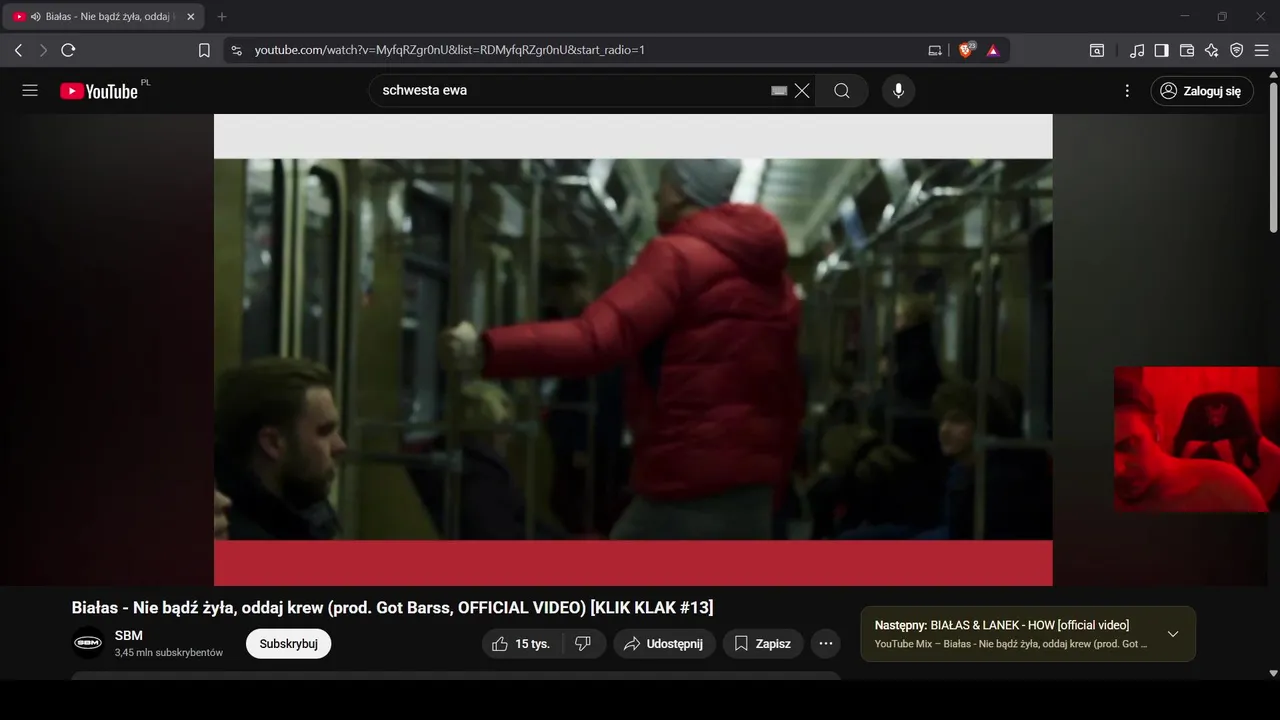Open more actions three-dot button under video

(x=826, y=644)
